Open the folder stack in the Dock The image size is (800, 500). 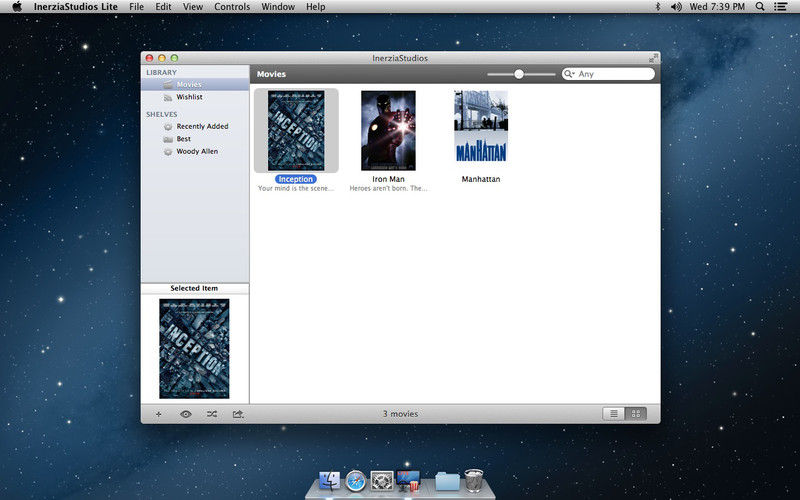pos(447,481)
